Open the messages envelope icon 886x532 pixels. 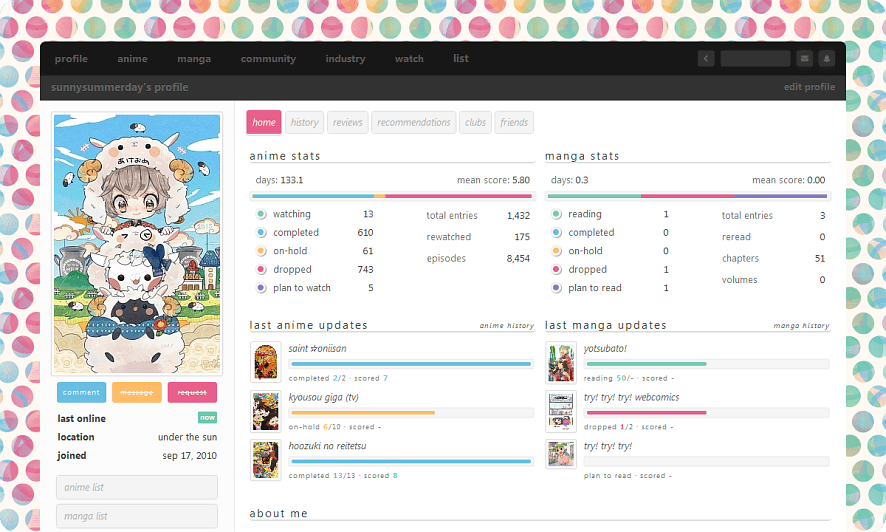tap(805, 59)
